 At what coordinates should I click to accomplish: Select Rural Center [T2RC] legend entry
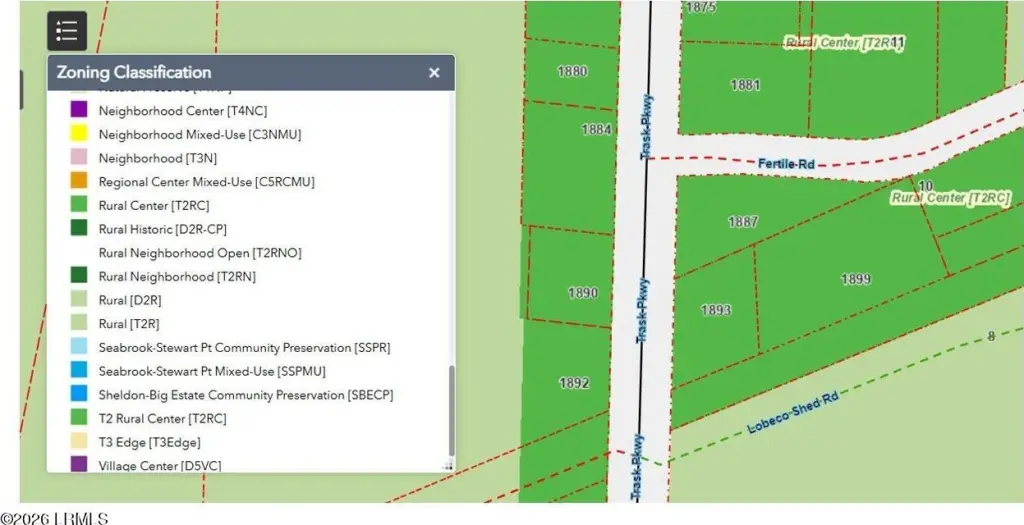coord(154,205)
